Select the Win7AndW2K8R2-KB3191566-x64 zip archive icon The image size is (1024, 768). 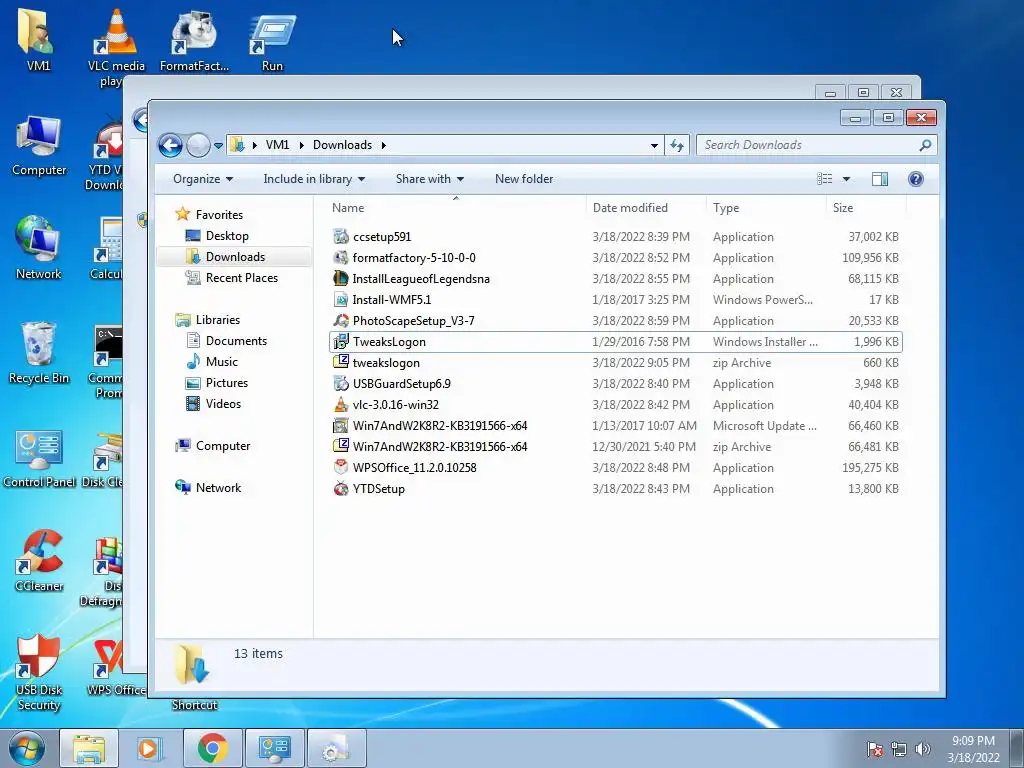(x=341, y=447)
